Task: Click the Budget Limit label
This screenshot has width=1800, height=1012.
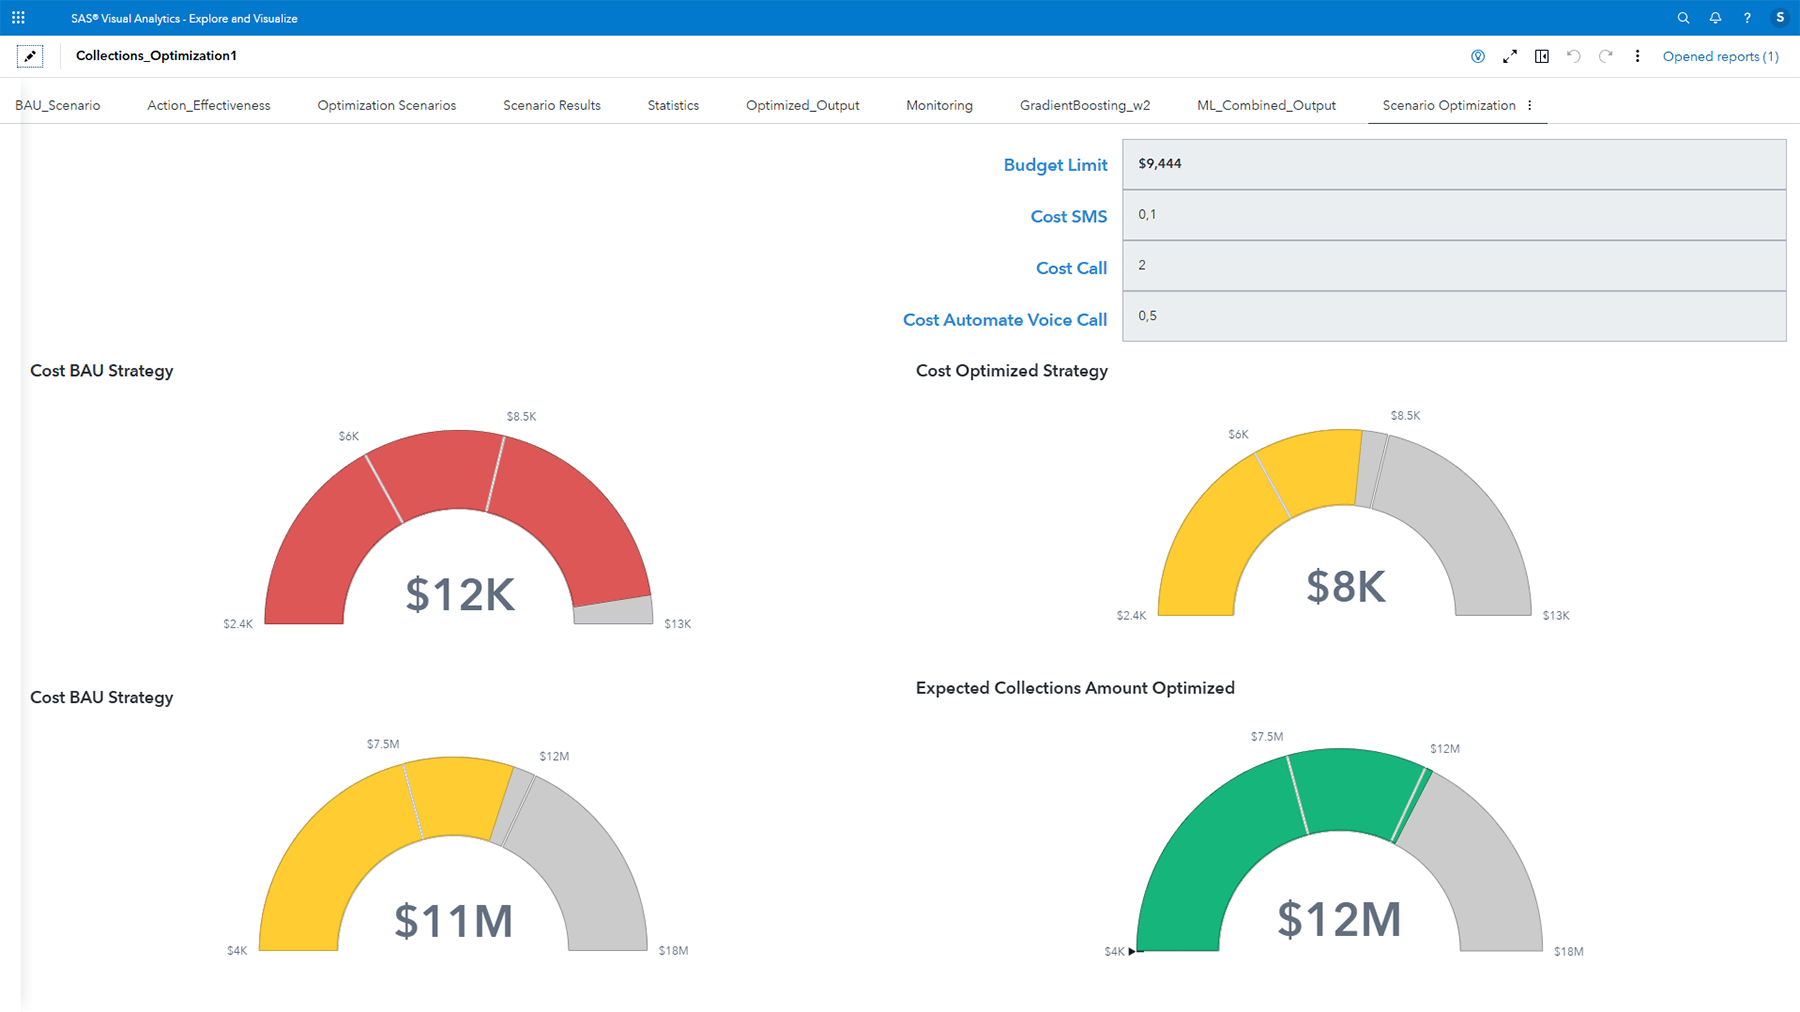Action: pos(1056,165)
